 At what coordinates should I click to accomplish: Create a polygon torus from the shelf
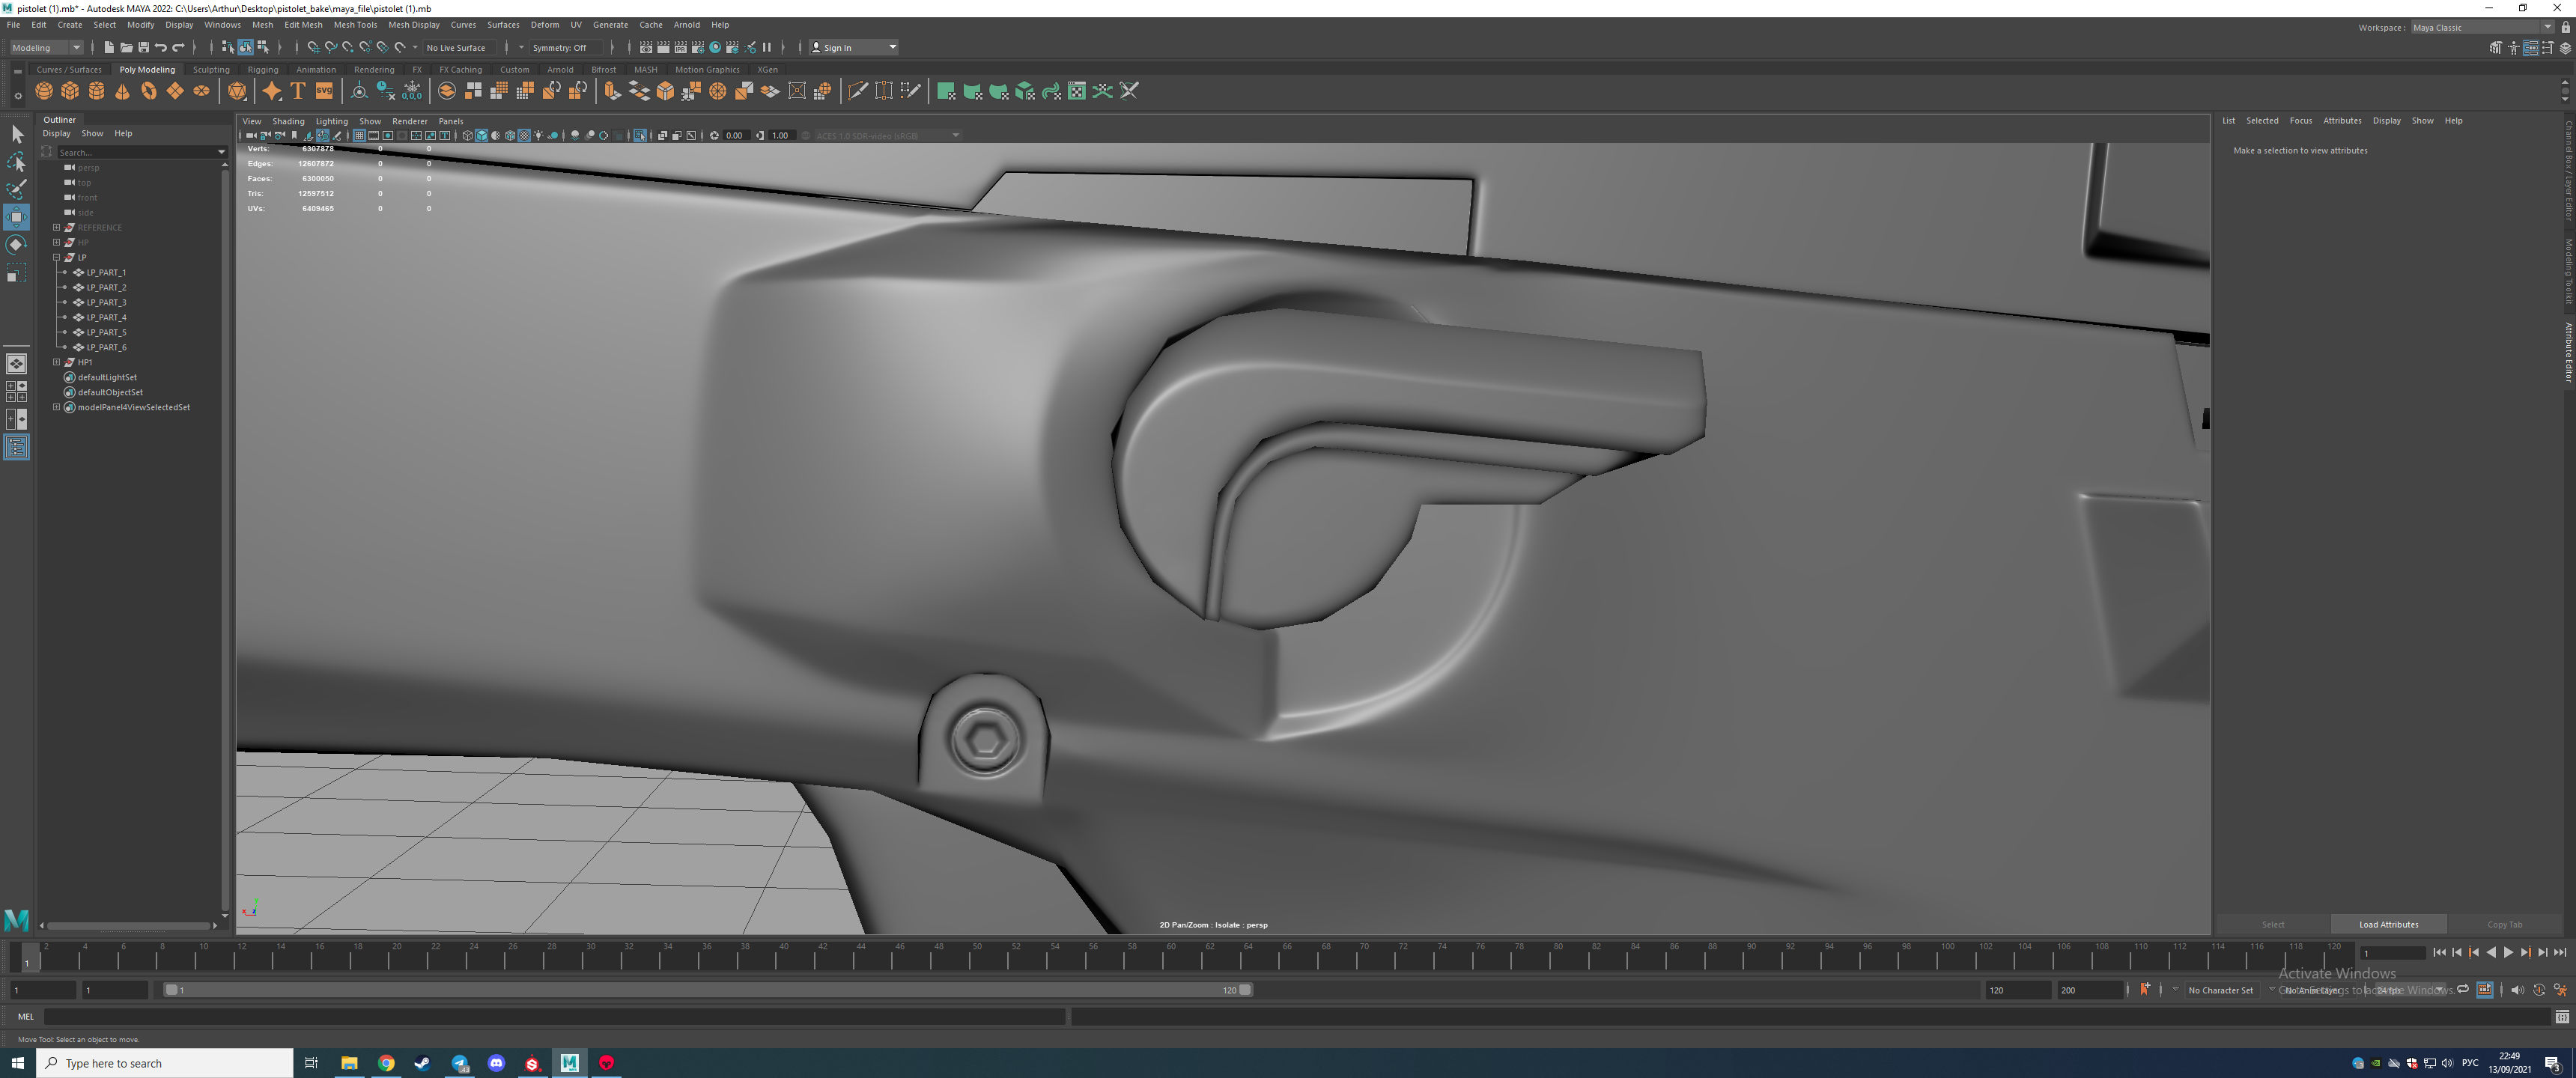click(148, 91)
